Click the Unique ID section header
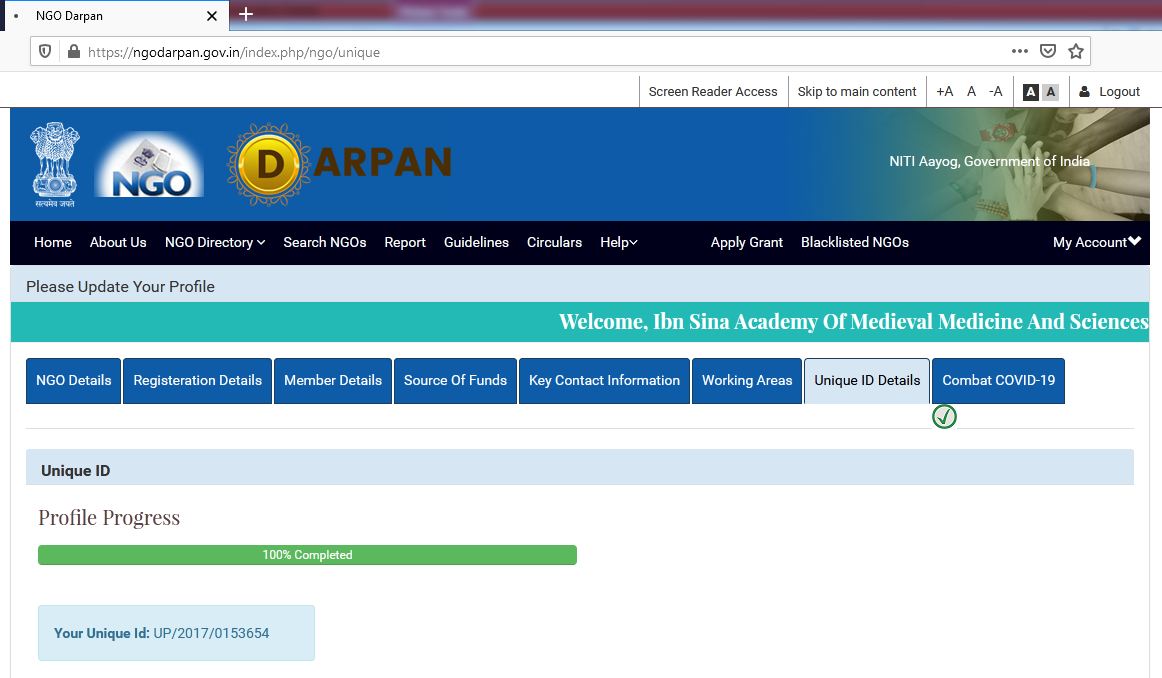1162x678 pixels. tap(580, 468)
